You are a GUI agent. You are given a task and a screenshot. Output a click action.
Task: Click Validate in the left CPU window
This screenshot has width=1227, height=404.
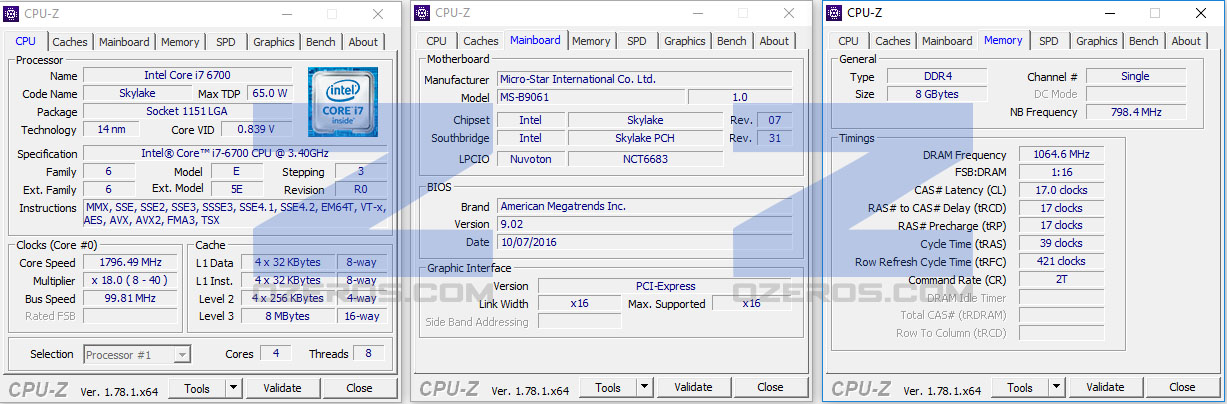282,388
